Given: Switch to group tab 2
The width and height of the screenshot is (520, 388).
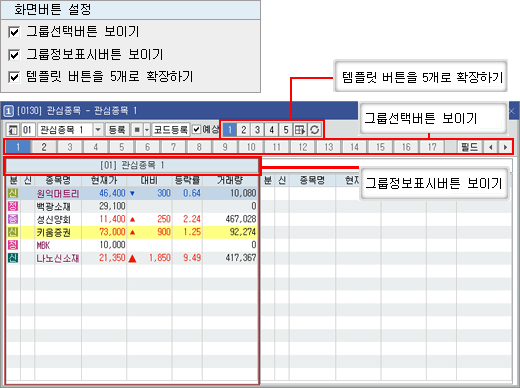Looking at the screenshot, I should [44, 147].
